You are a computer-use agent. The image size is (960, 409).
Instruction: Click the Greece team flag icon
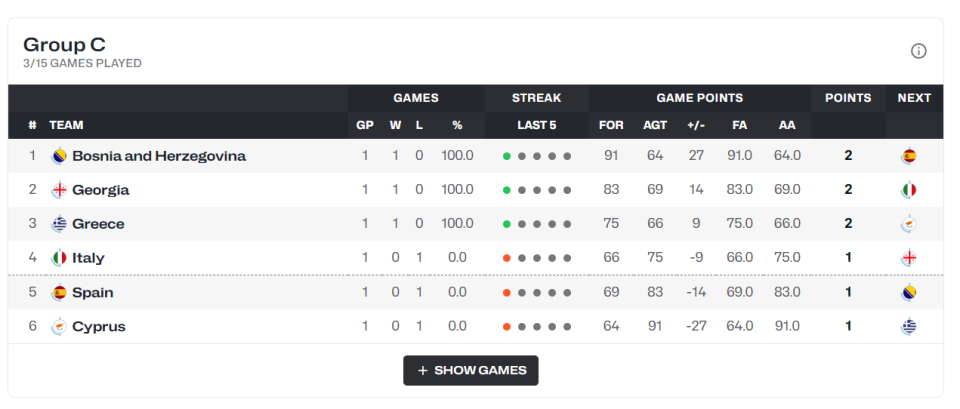60,224
